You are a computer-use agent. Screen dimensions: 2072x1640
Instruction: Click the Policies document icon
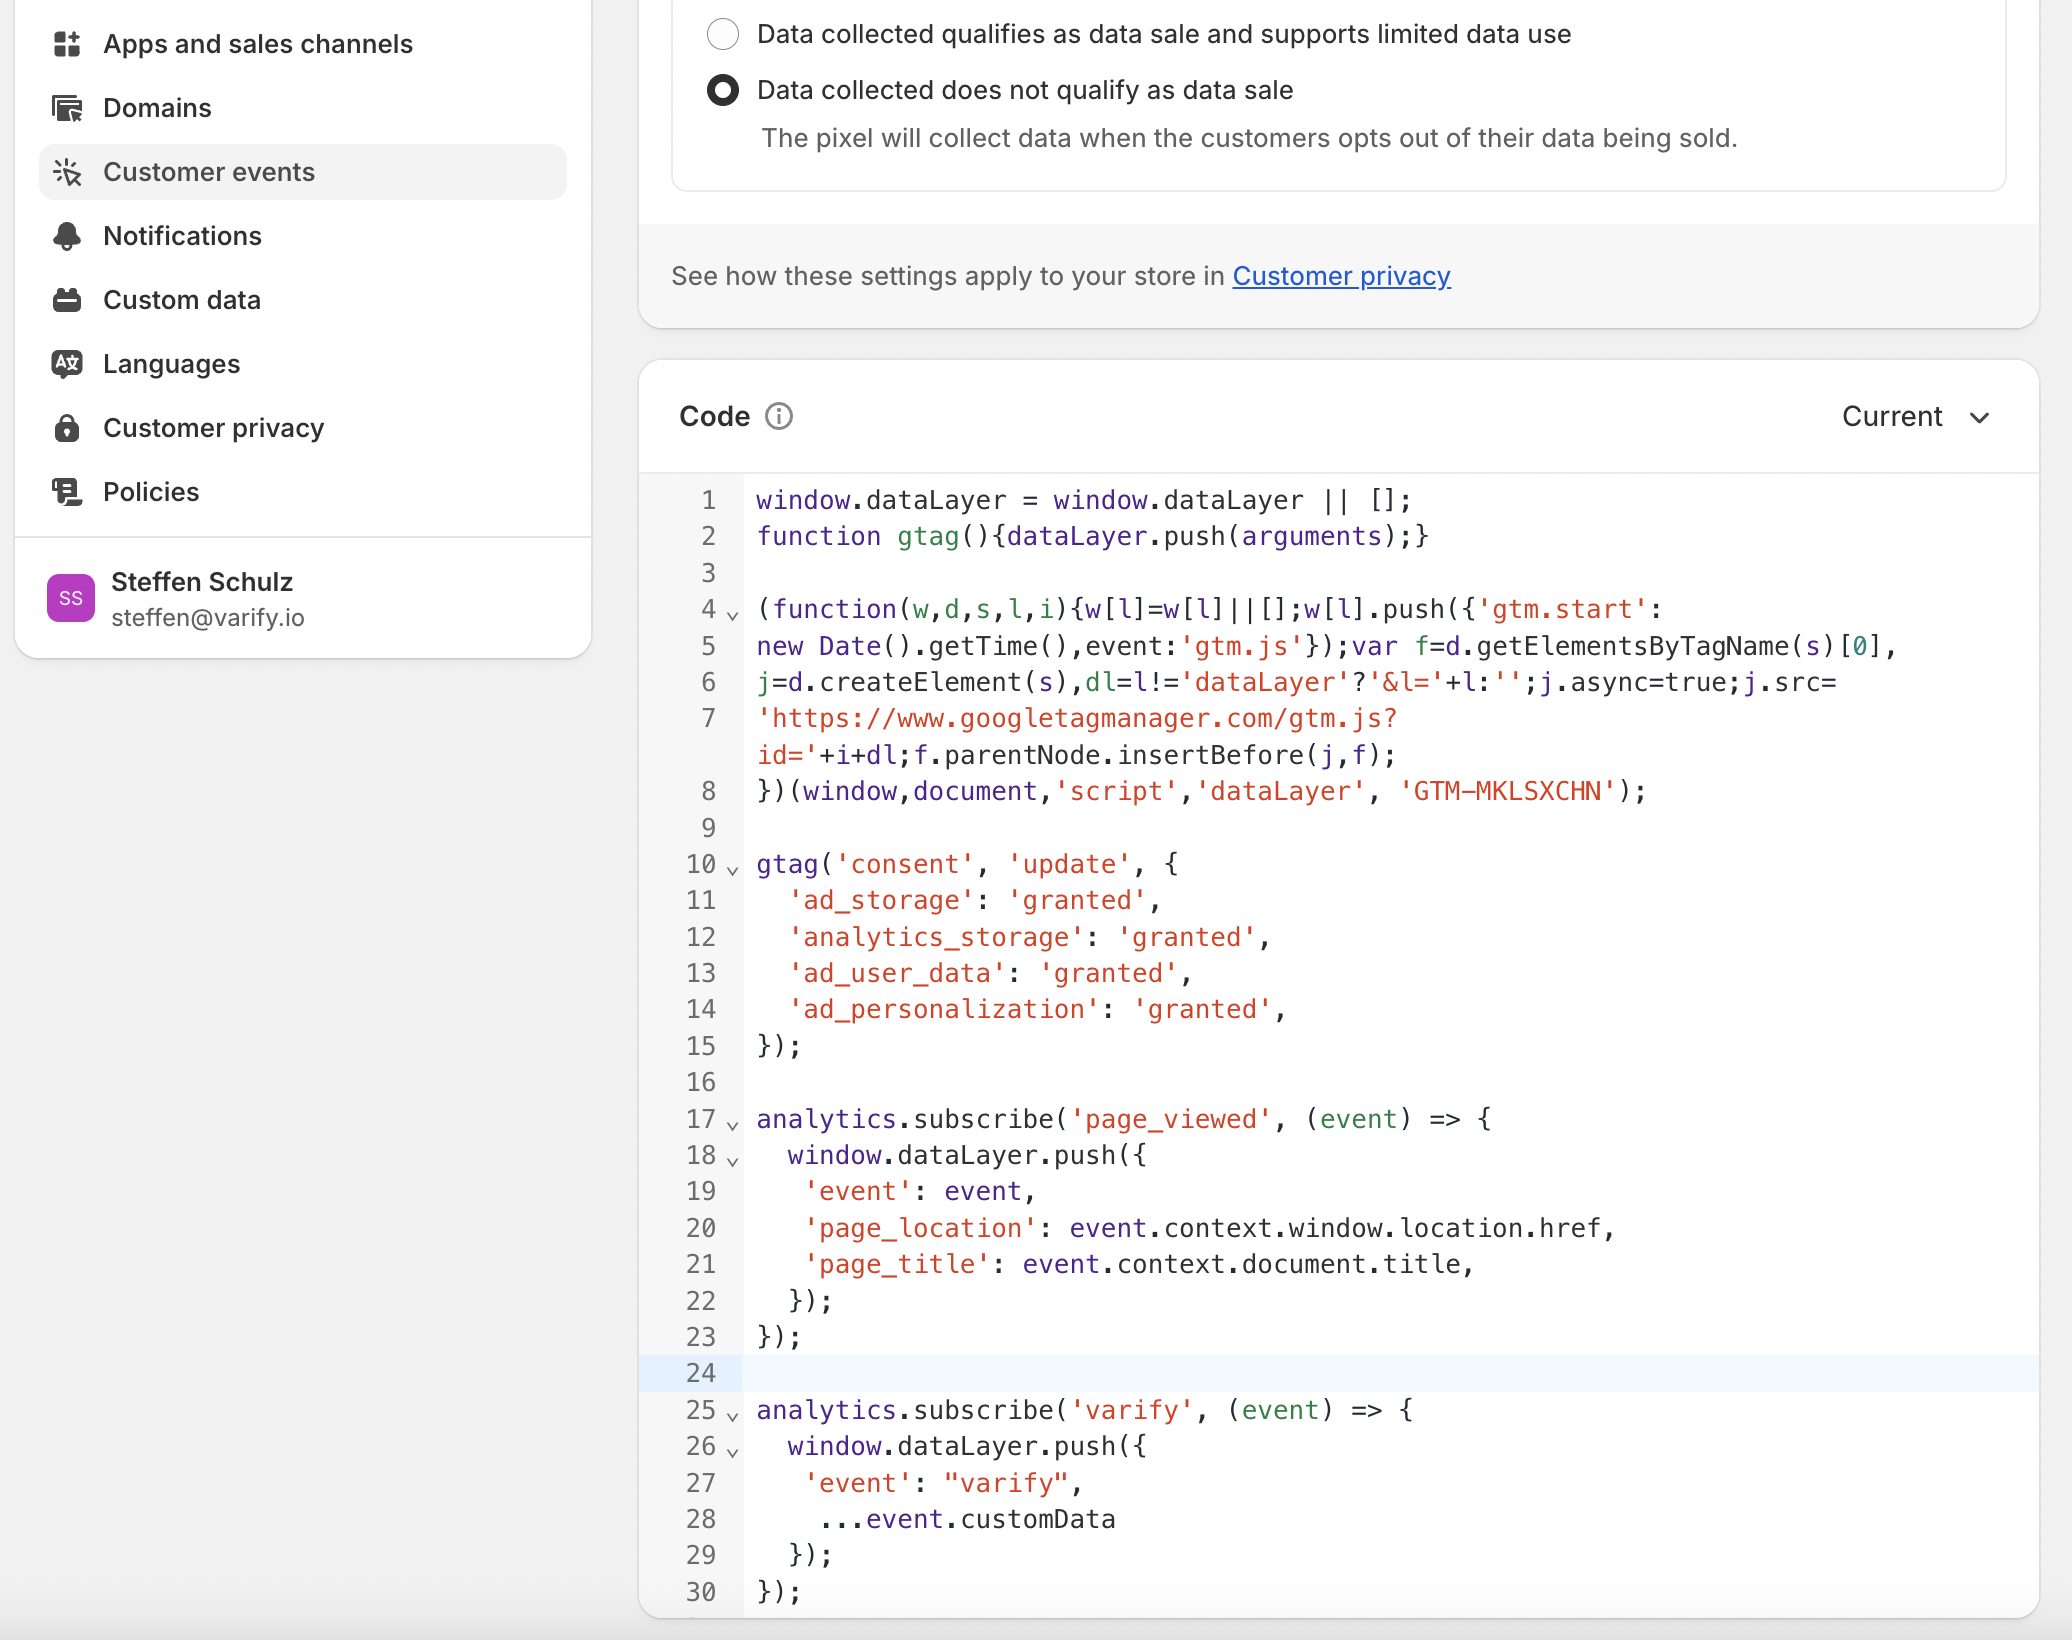(67, 492)
